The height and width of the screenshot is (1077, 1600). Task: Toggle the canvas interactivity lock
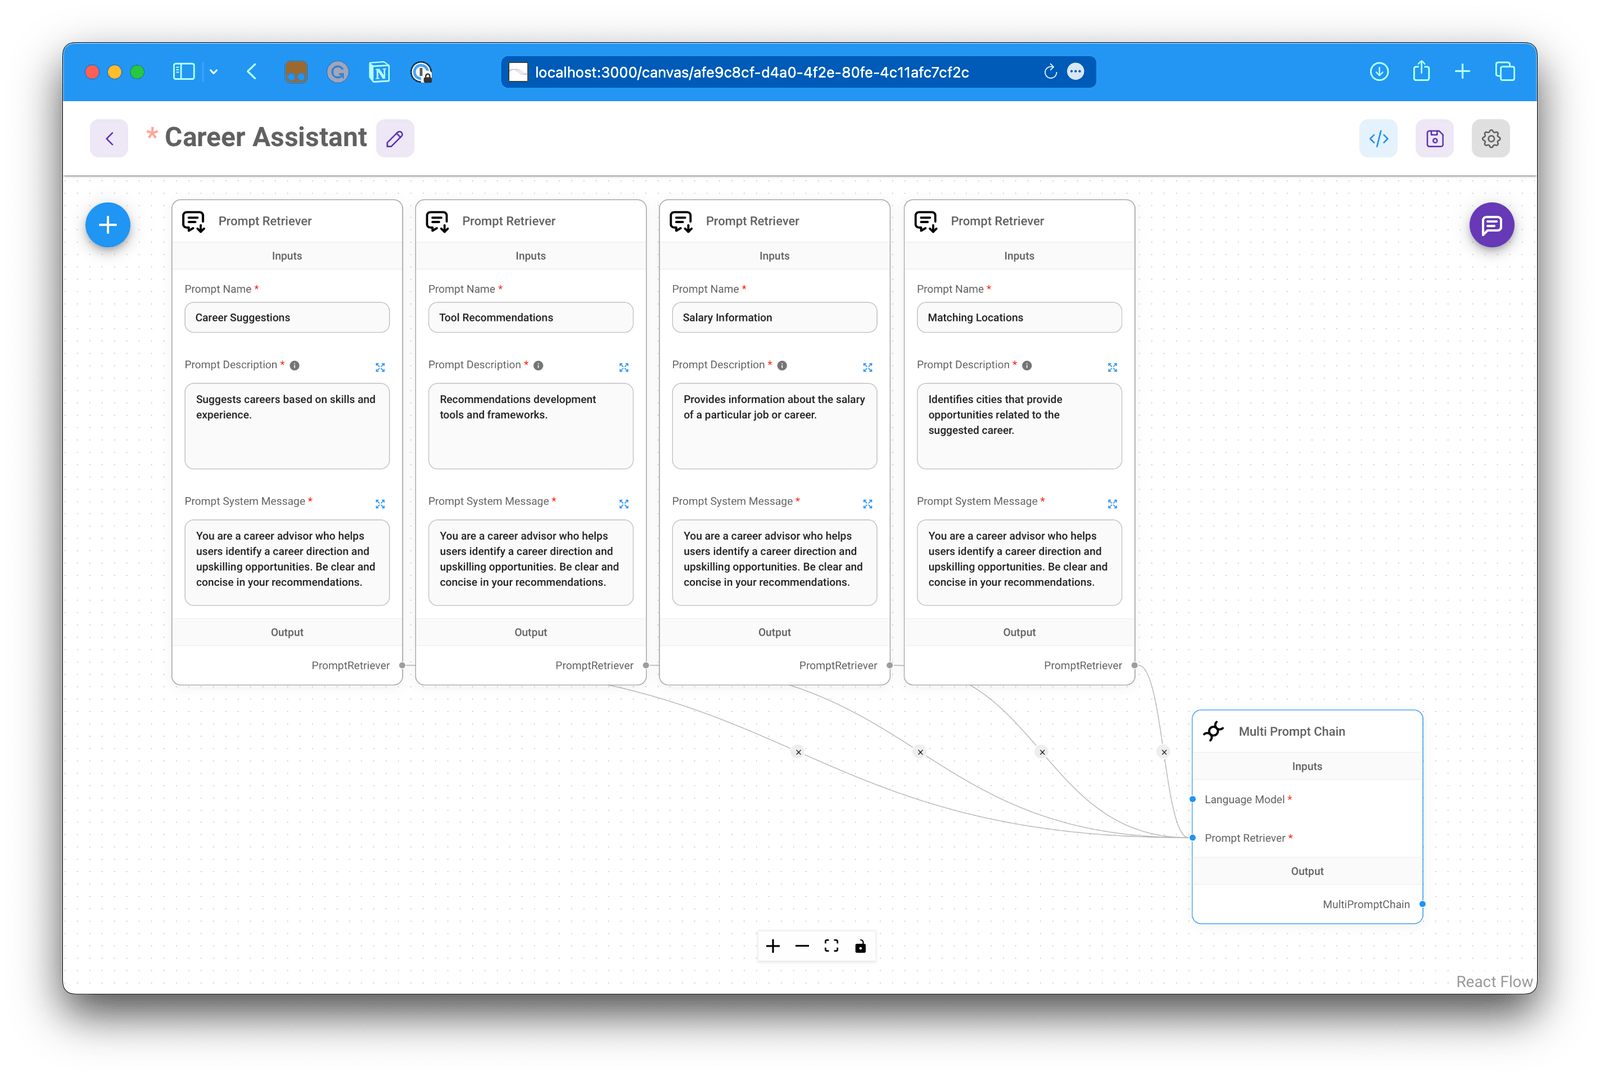[860, 946]
